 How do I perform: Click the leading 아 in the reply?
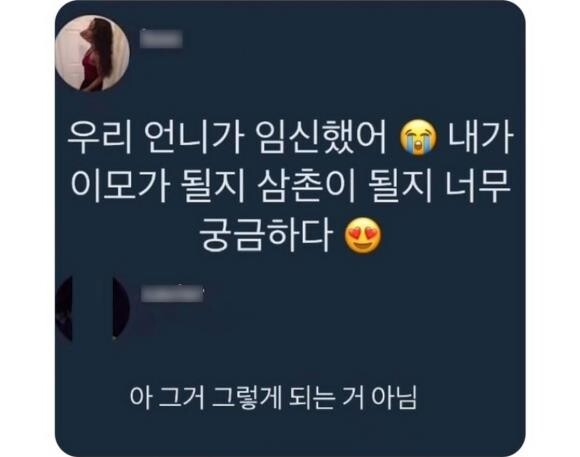pos(140,398)
